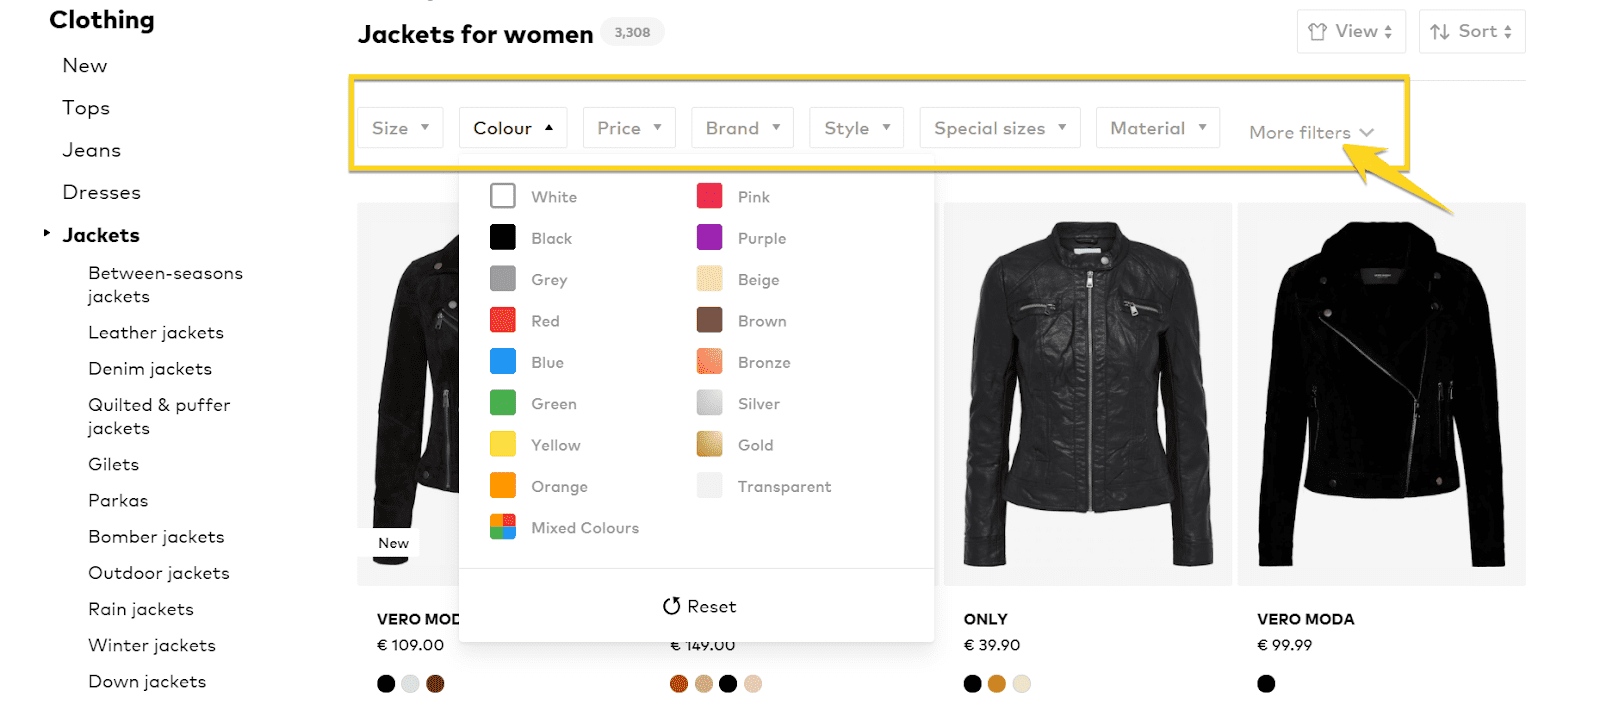
Task: Choose the Bronze colour swatch
Action: 710,361
